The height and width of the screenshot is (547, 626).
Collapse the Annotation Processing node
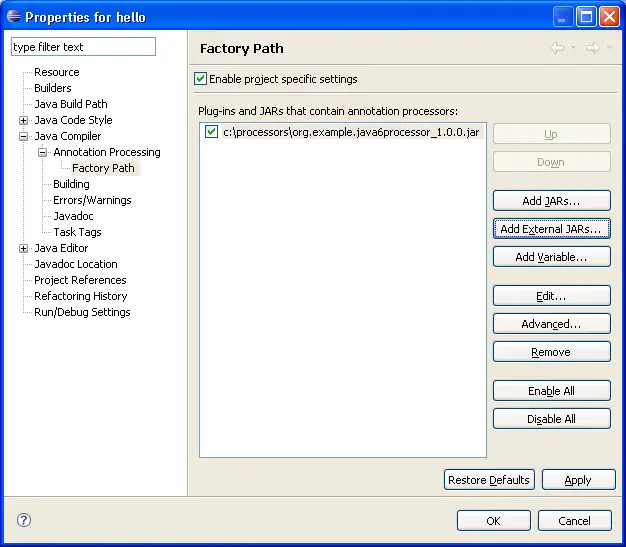[43, 152]
